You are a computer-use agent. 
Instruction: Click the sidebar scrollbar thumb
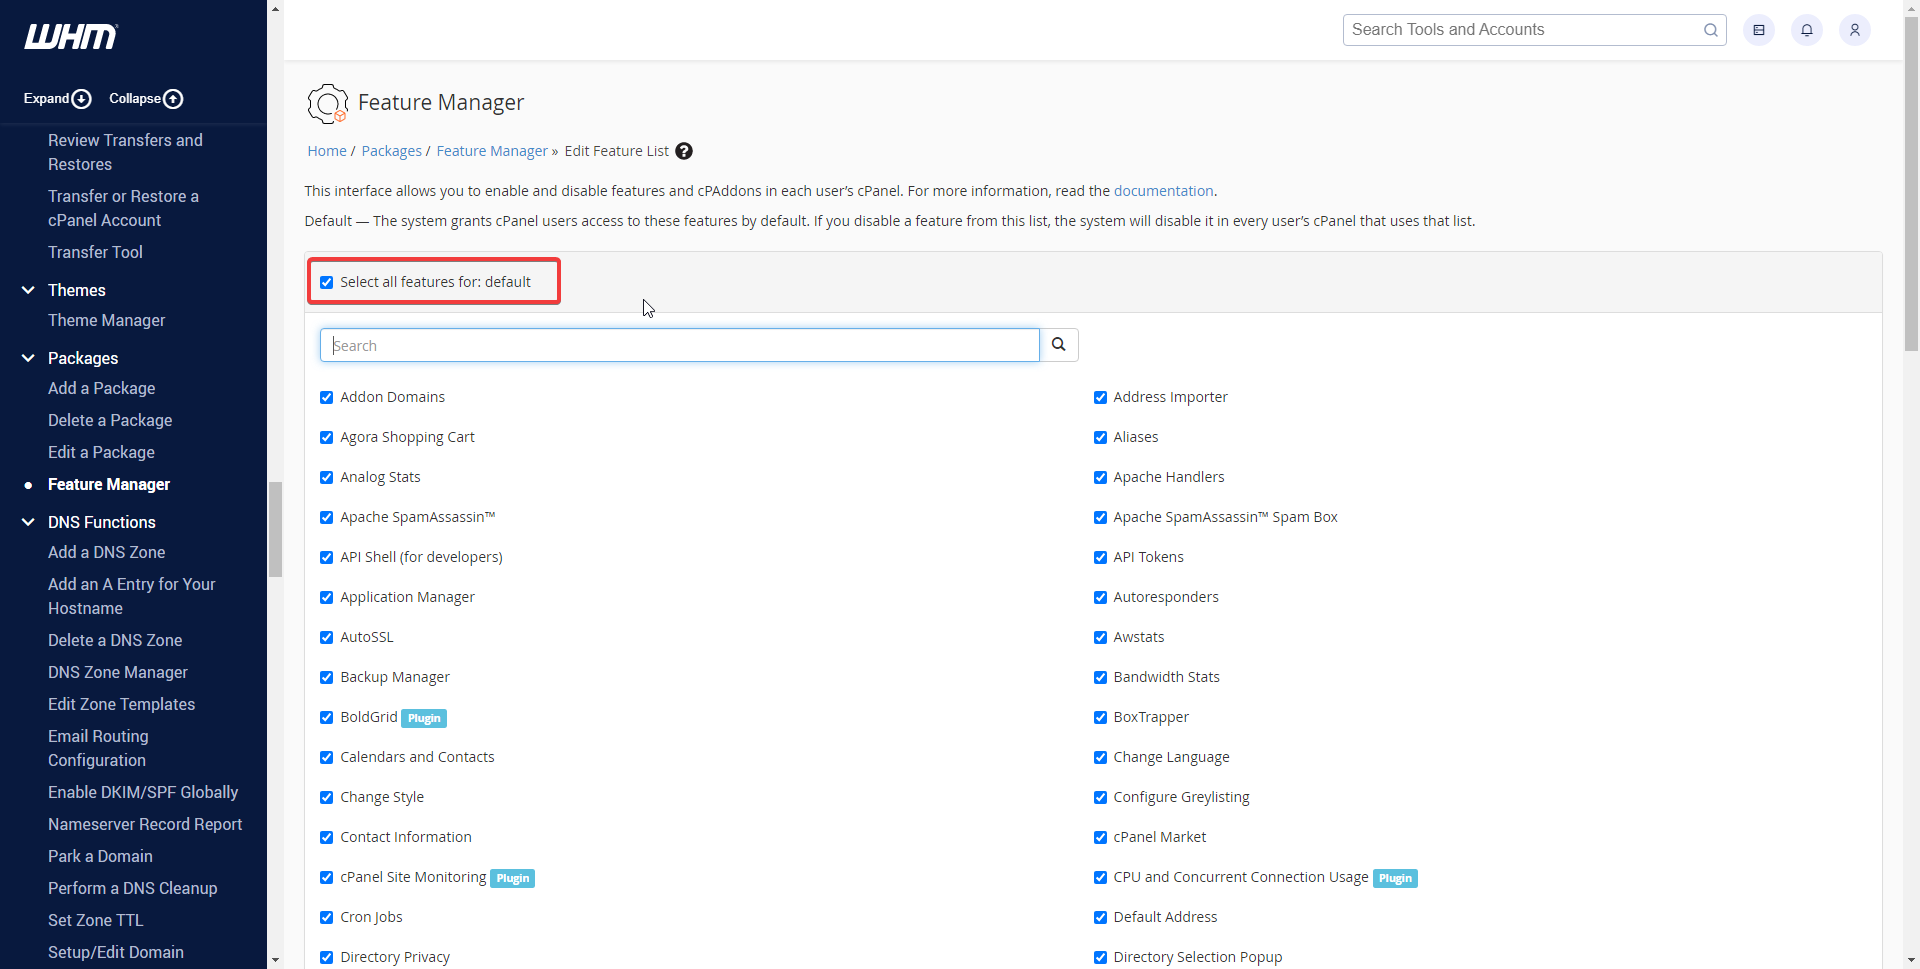click(x=275, y=529)
